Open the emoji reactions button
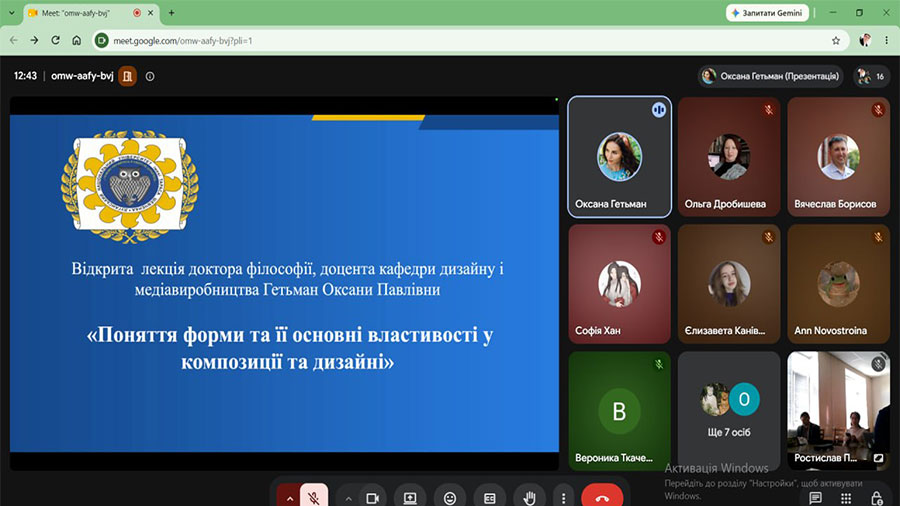 [450, 498]
